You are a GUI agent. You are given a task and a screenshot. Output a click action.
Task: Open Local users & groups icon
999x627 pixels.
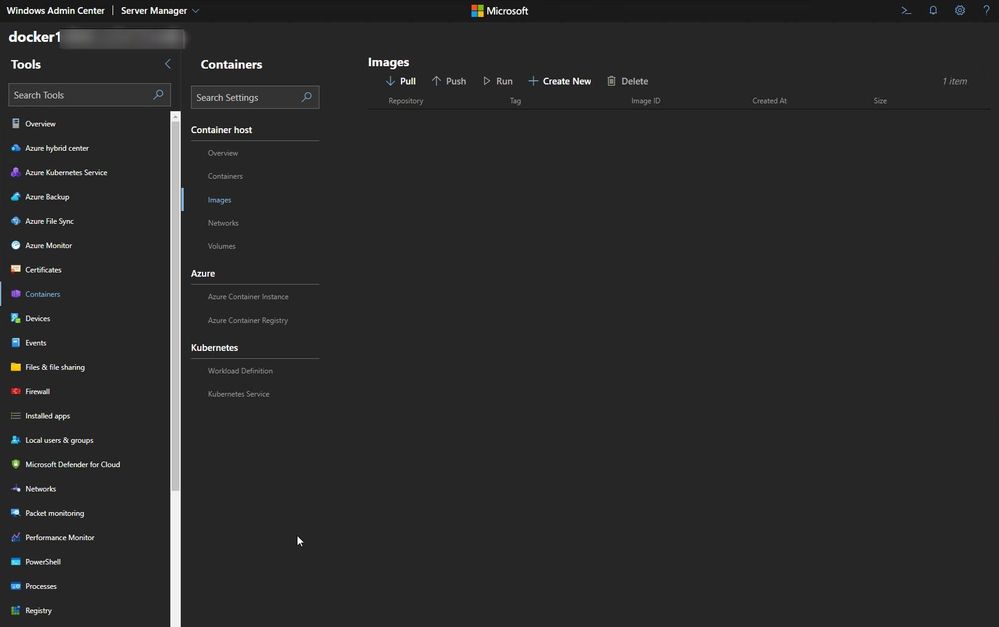click(16, 440)
